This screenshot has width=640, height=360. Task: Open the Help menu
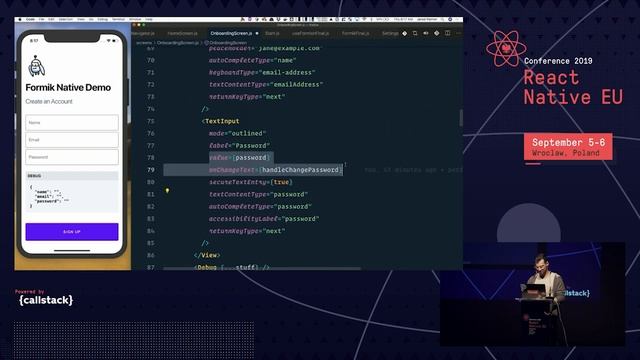[x=149, y=19]
